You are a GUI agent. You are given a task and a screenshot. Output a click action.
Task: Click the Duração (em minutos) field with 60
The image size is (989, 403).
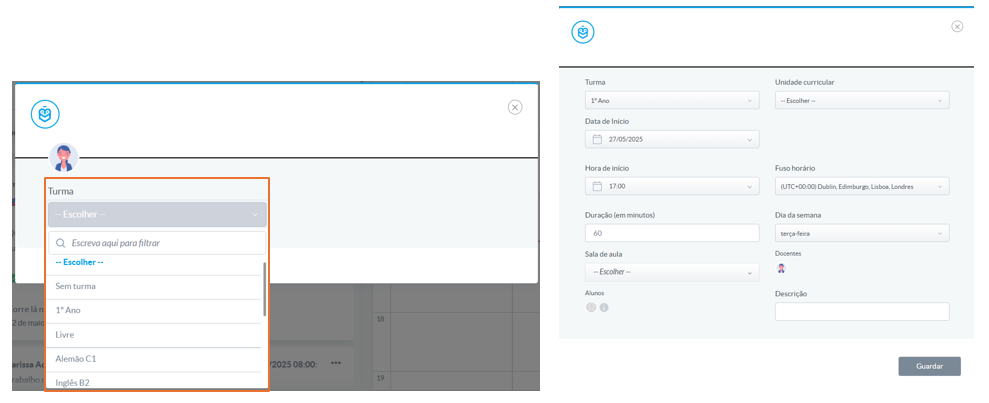pyautogui.click(x=672, y=233)
